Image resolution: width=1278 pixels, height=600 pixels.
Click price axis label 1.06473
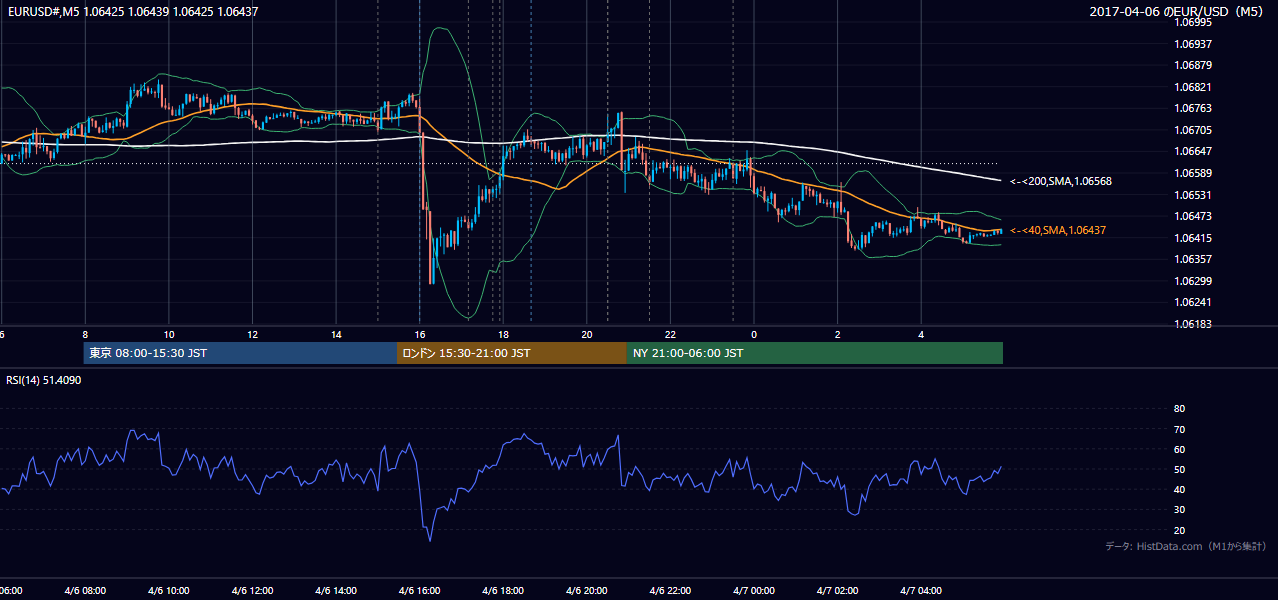(1193, 216)
